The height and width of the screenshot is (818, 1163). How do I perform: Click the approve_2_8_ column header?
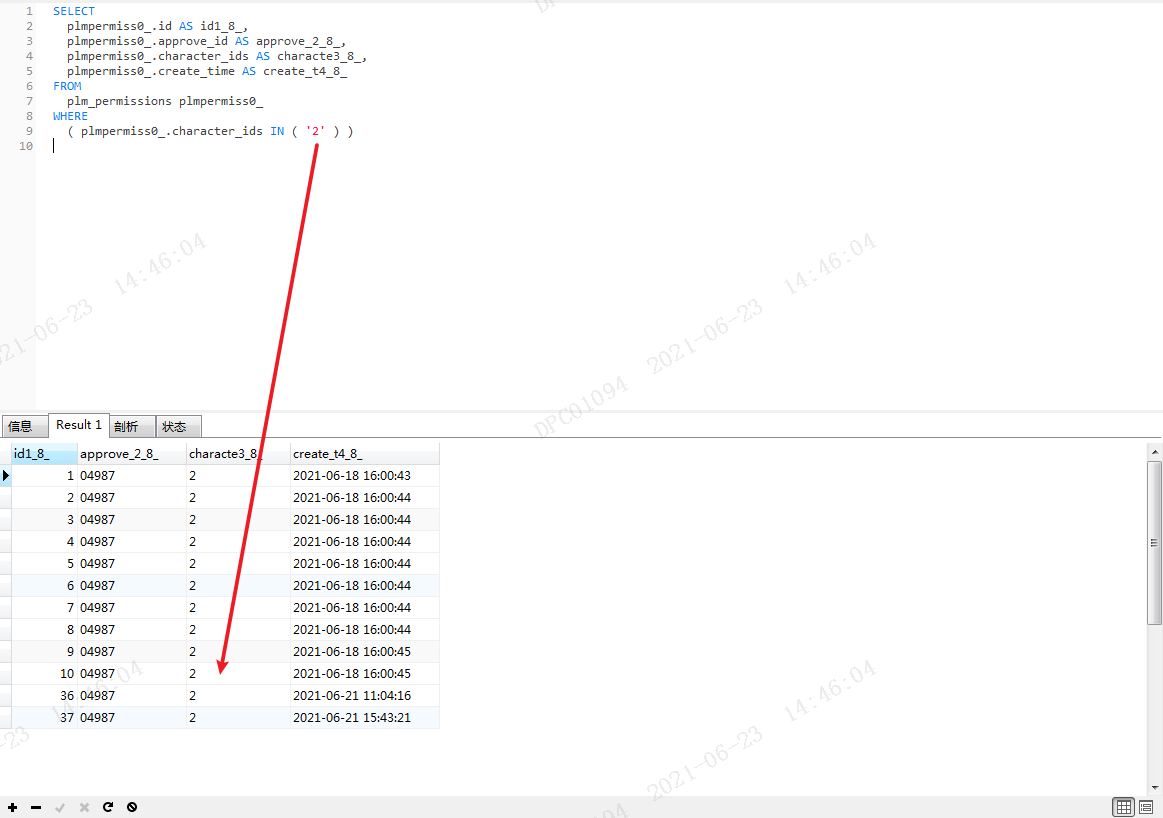131,454
